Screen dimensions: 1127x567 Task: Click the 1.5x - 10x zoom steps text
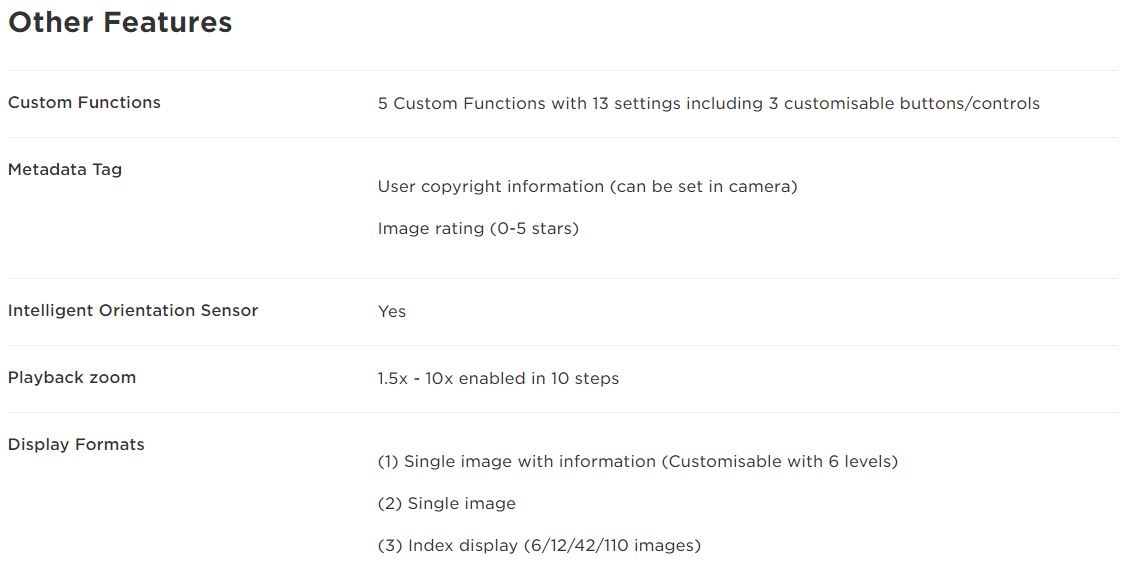(x=498, y=379)
